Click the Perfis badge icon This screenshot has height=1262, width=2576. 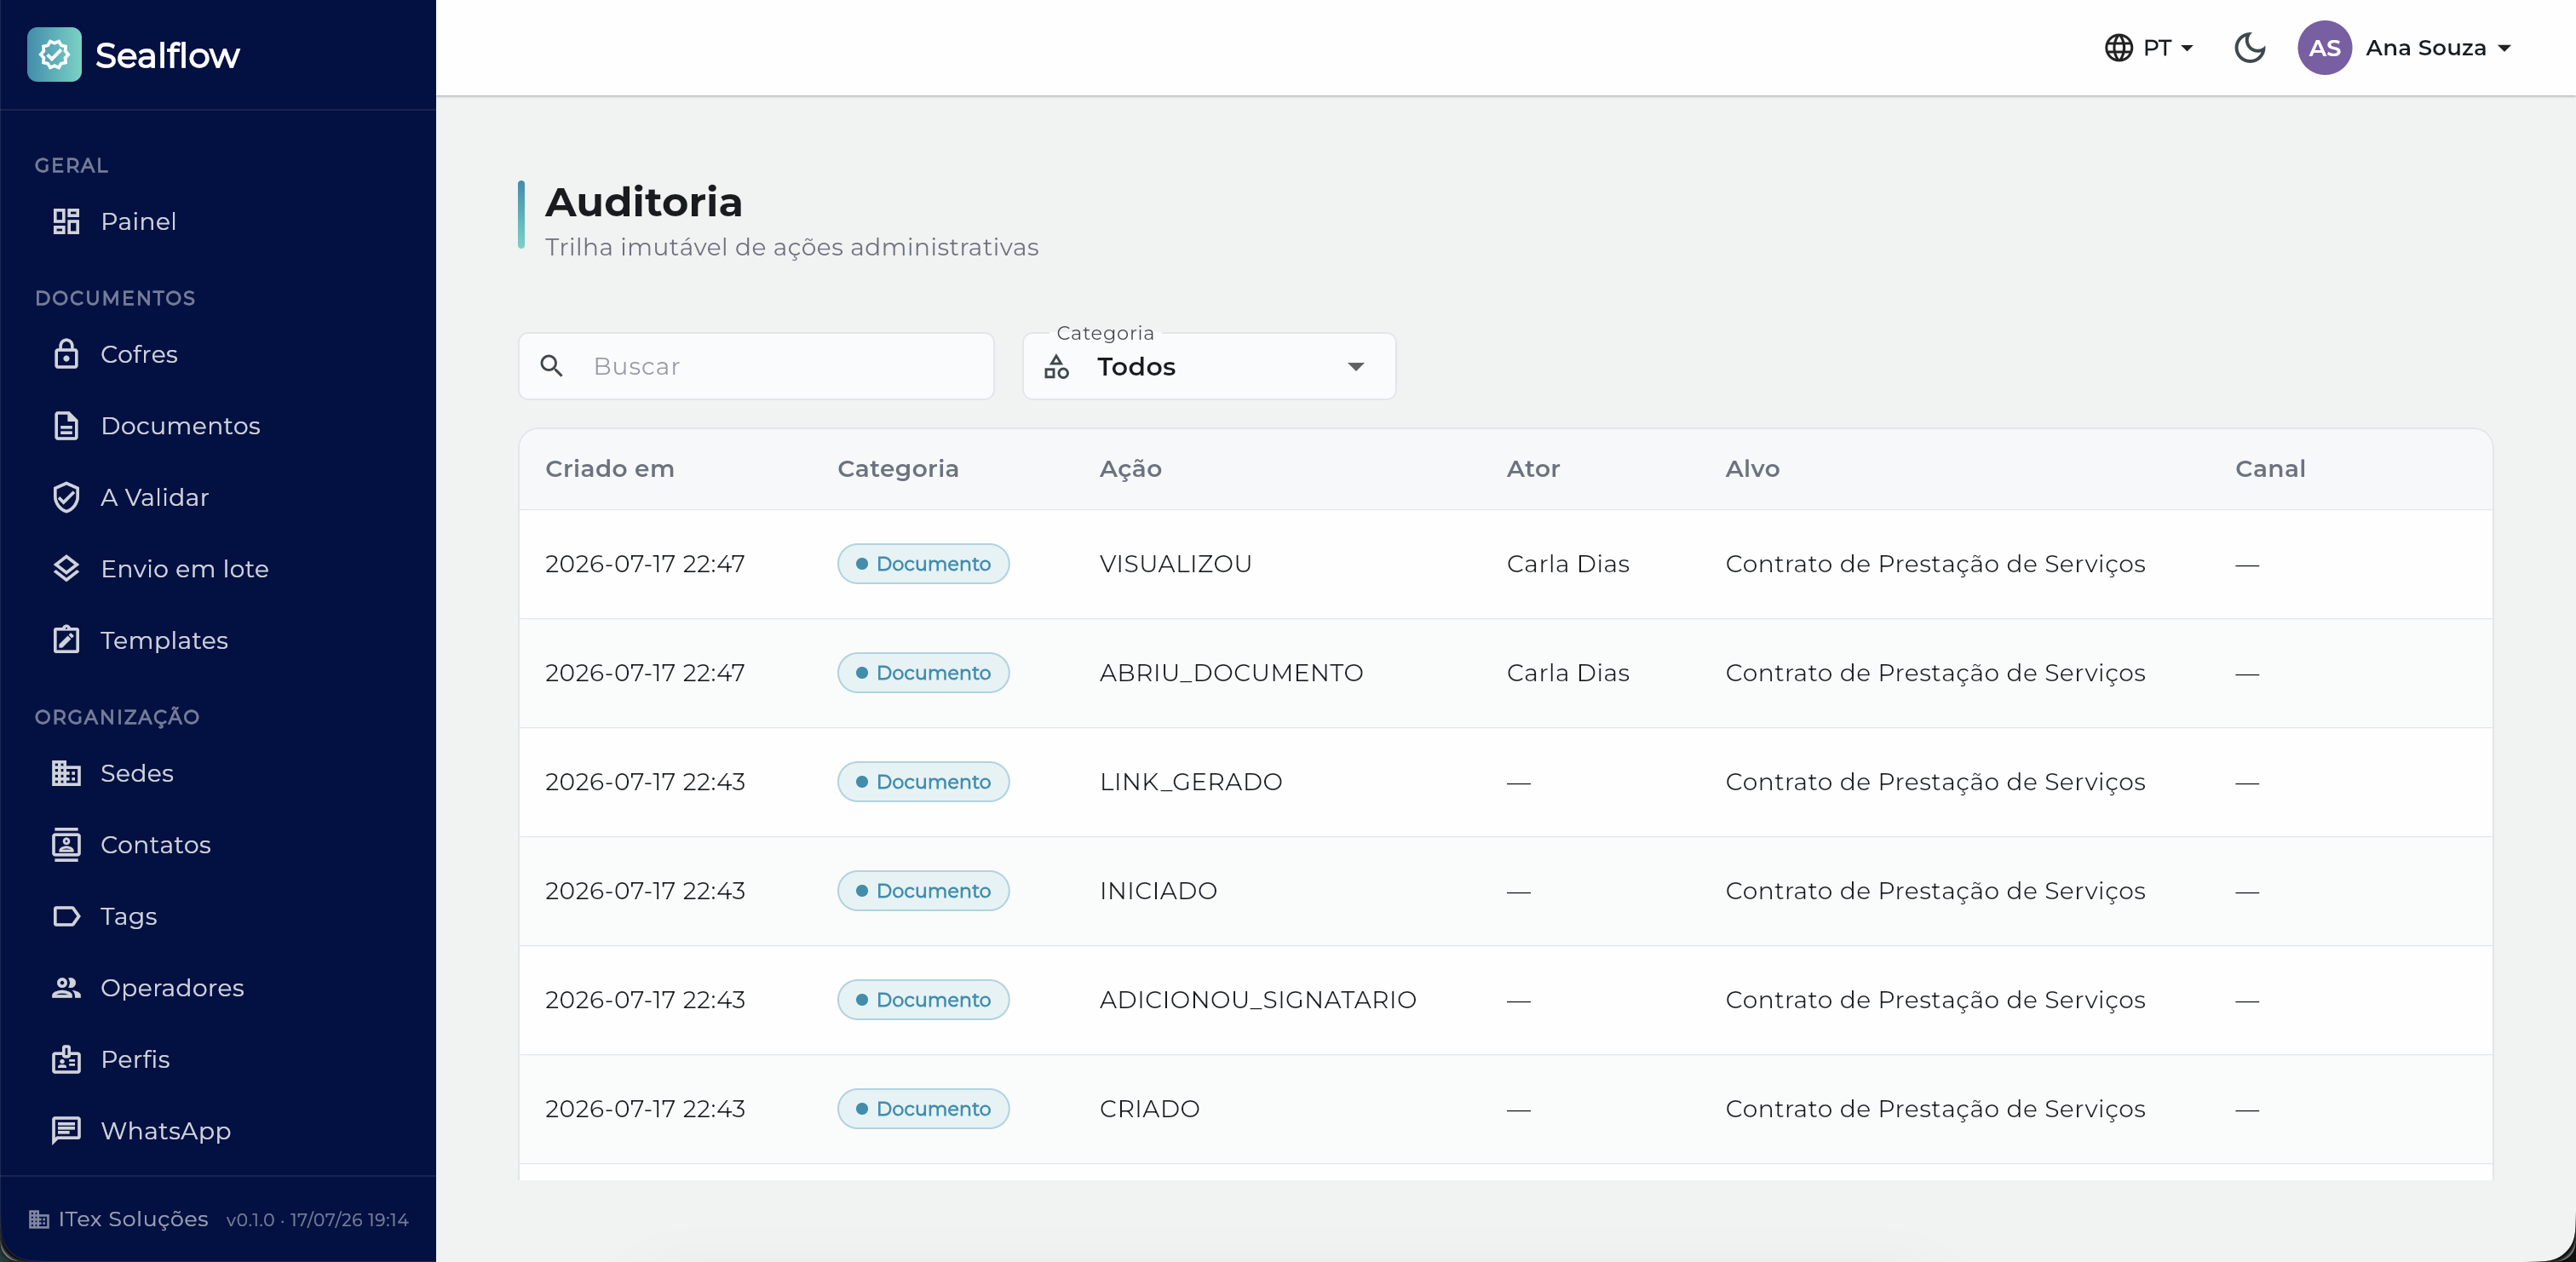pos(66,1059)
